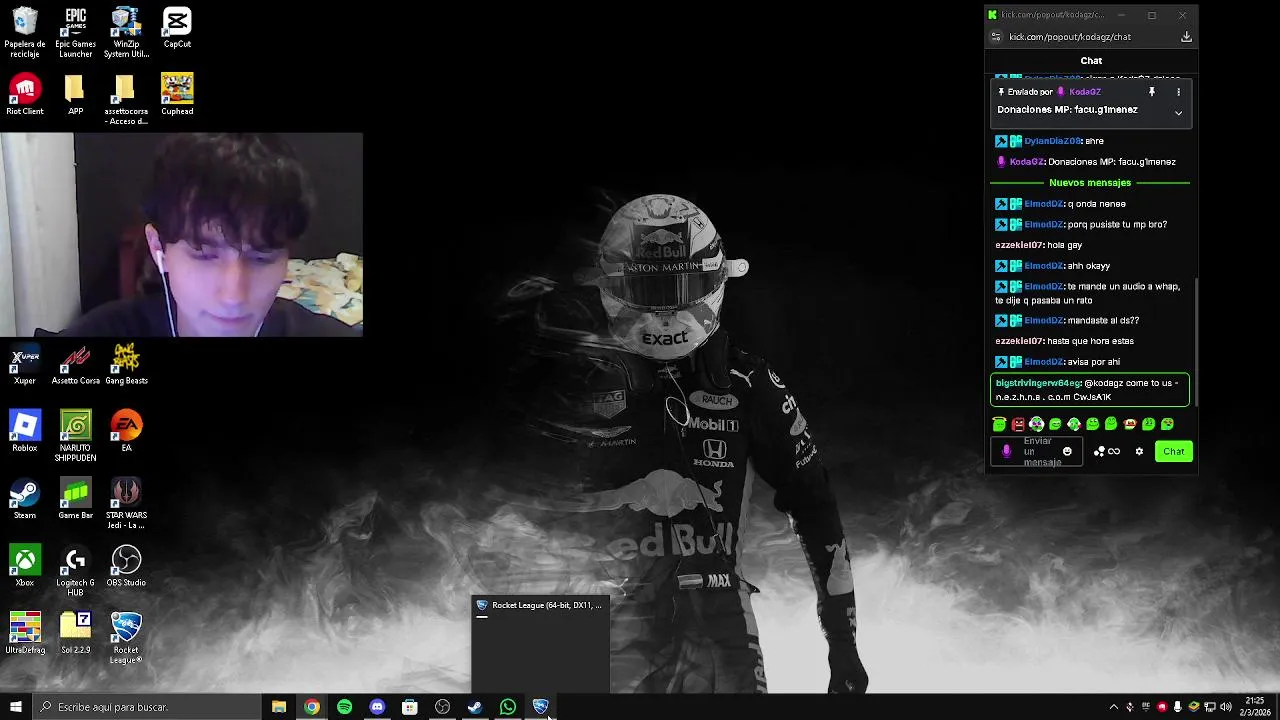Viewport: 1280px width, 720px height.
Task: Open the Windows Start menu
Action: 15,707
